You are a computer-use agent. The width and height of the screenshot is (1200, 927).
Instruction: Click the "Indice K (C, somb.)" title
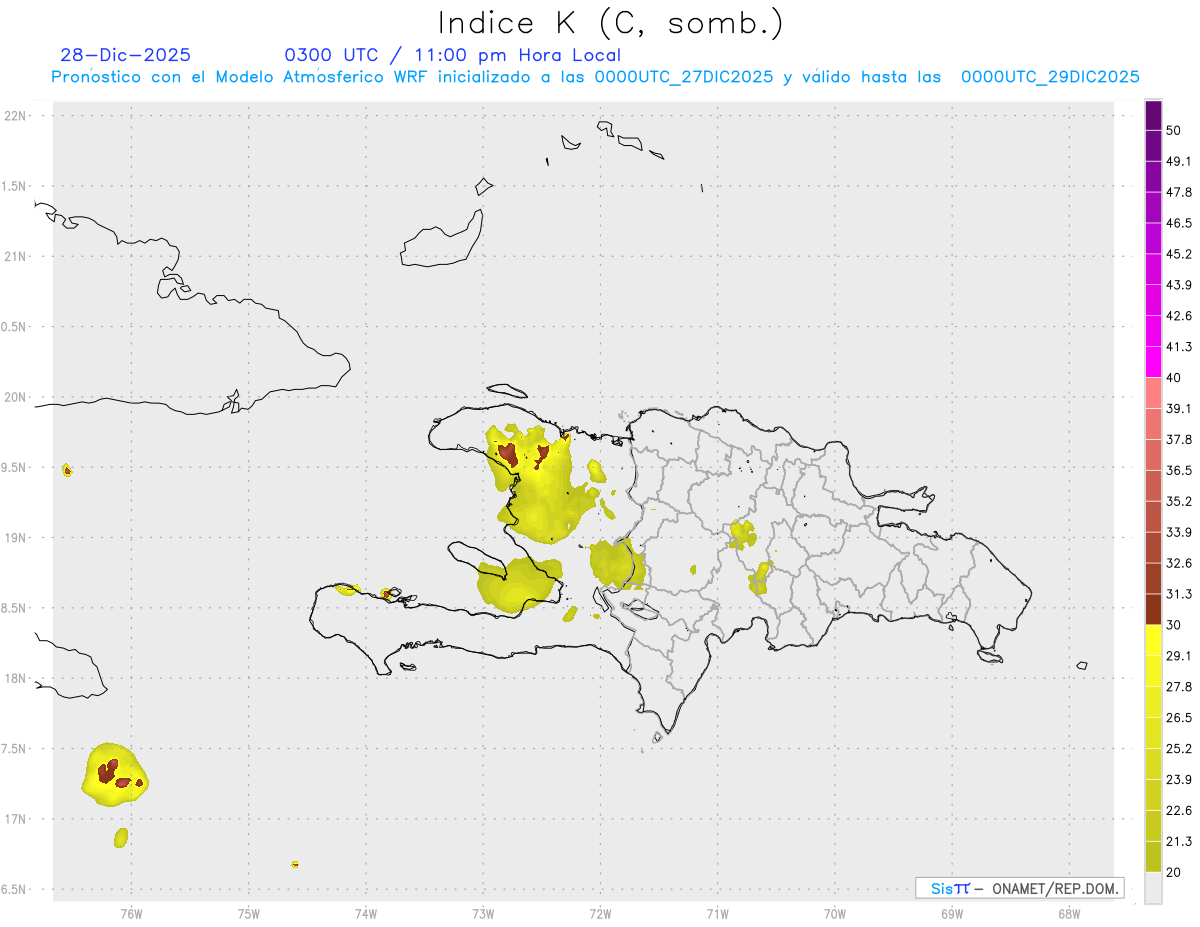(x=611, y=24)
